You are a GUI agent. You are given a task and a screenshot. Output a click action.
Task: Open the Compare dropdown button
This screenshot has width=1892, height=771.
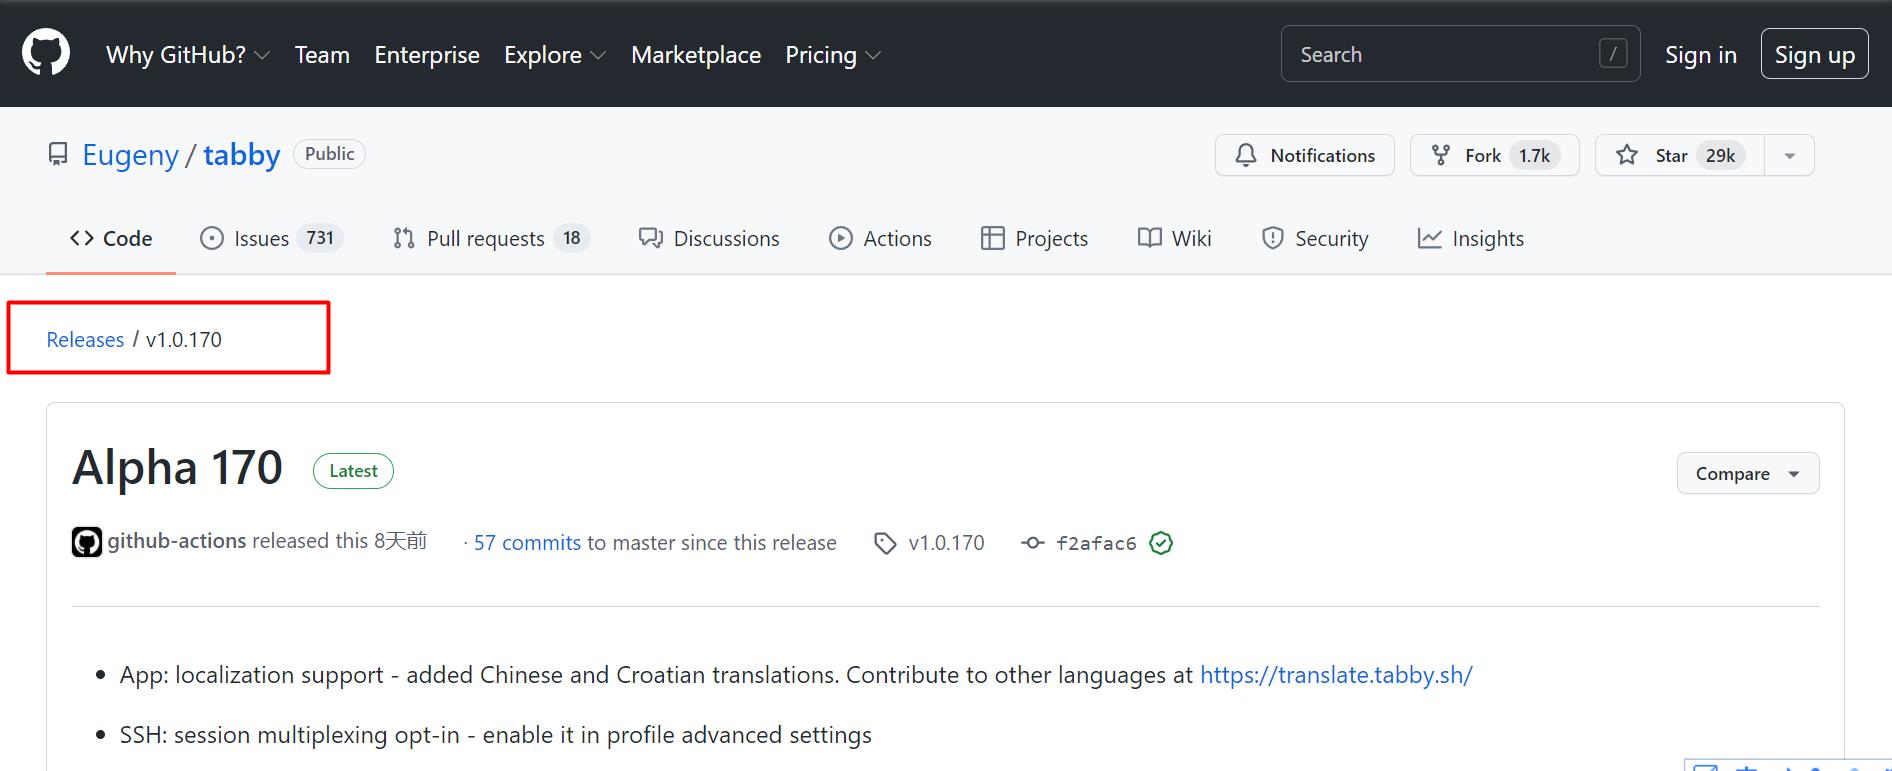1747,473
